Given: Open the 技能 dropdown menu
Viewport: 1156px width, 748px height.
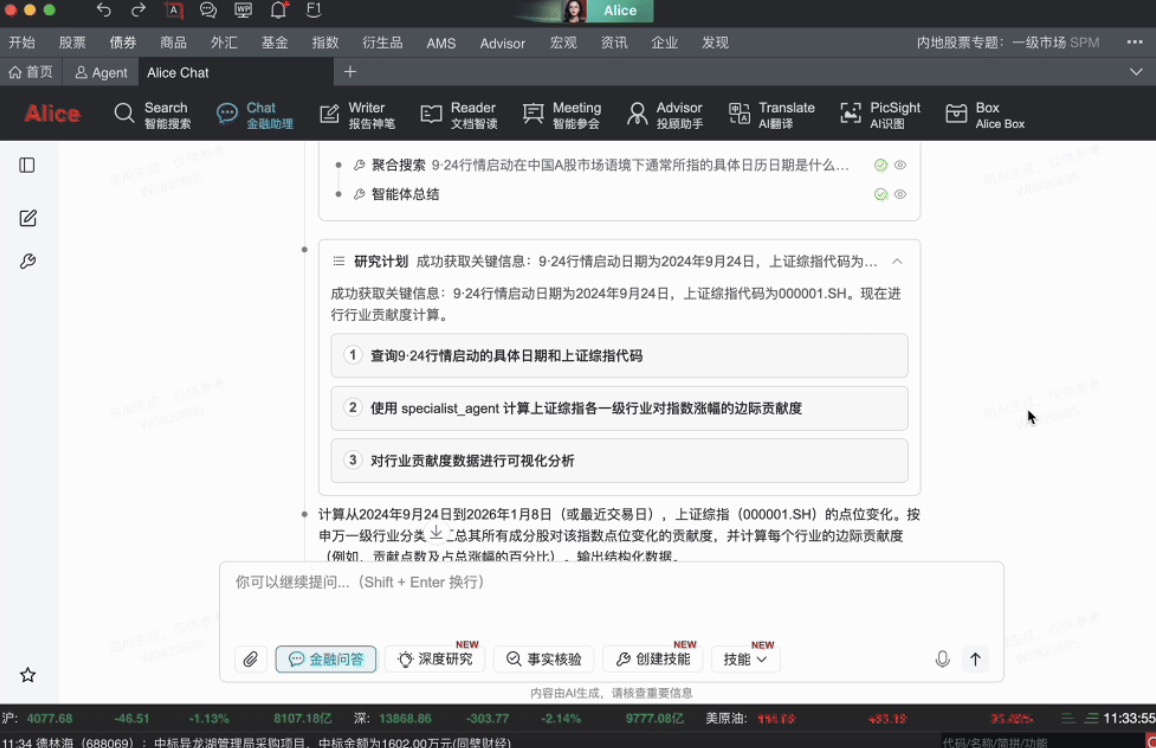Looking at the screenshot, I should 745,659.
